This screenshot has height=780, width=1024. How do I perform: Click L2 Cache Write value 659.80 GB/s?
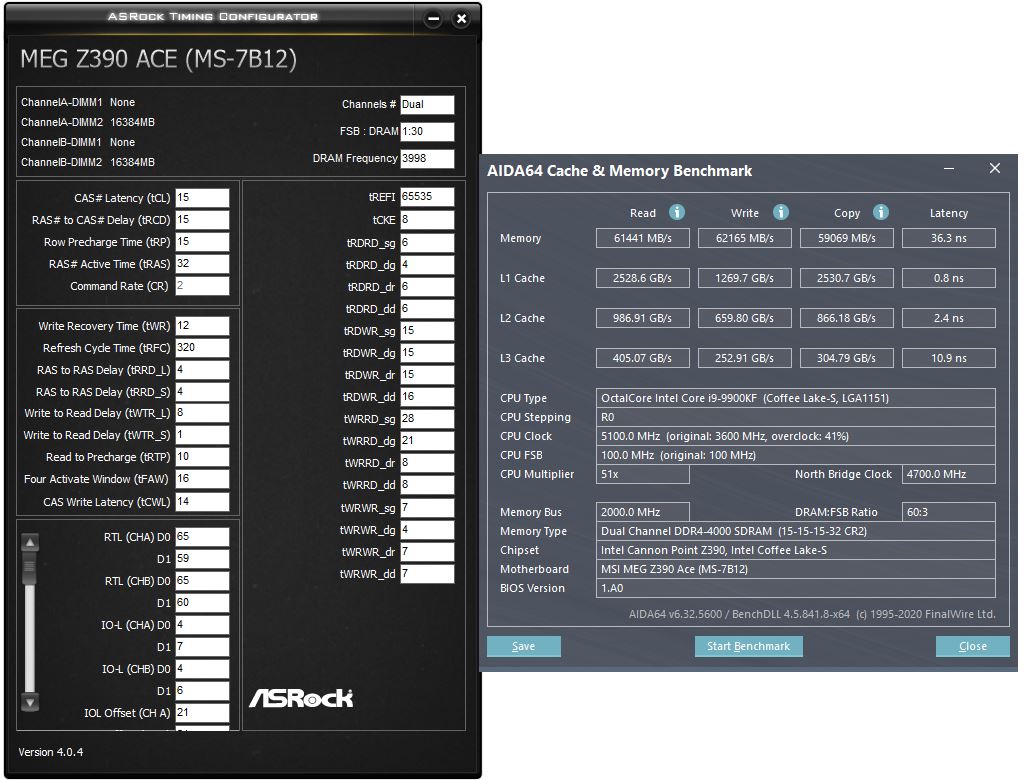744,318
